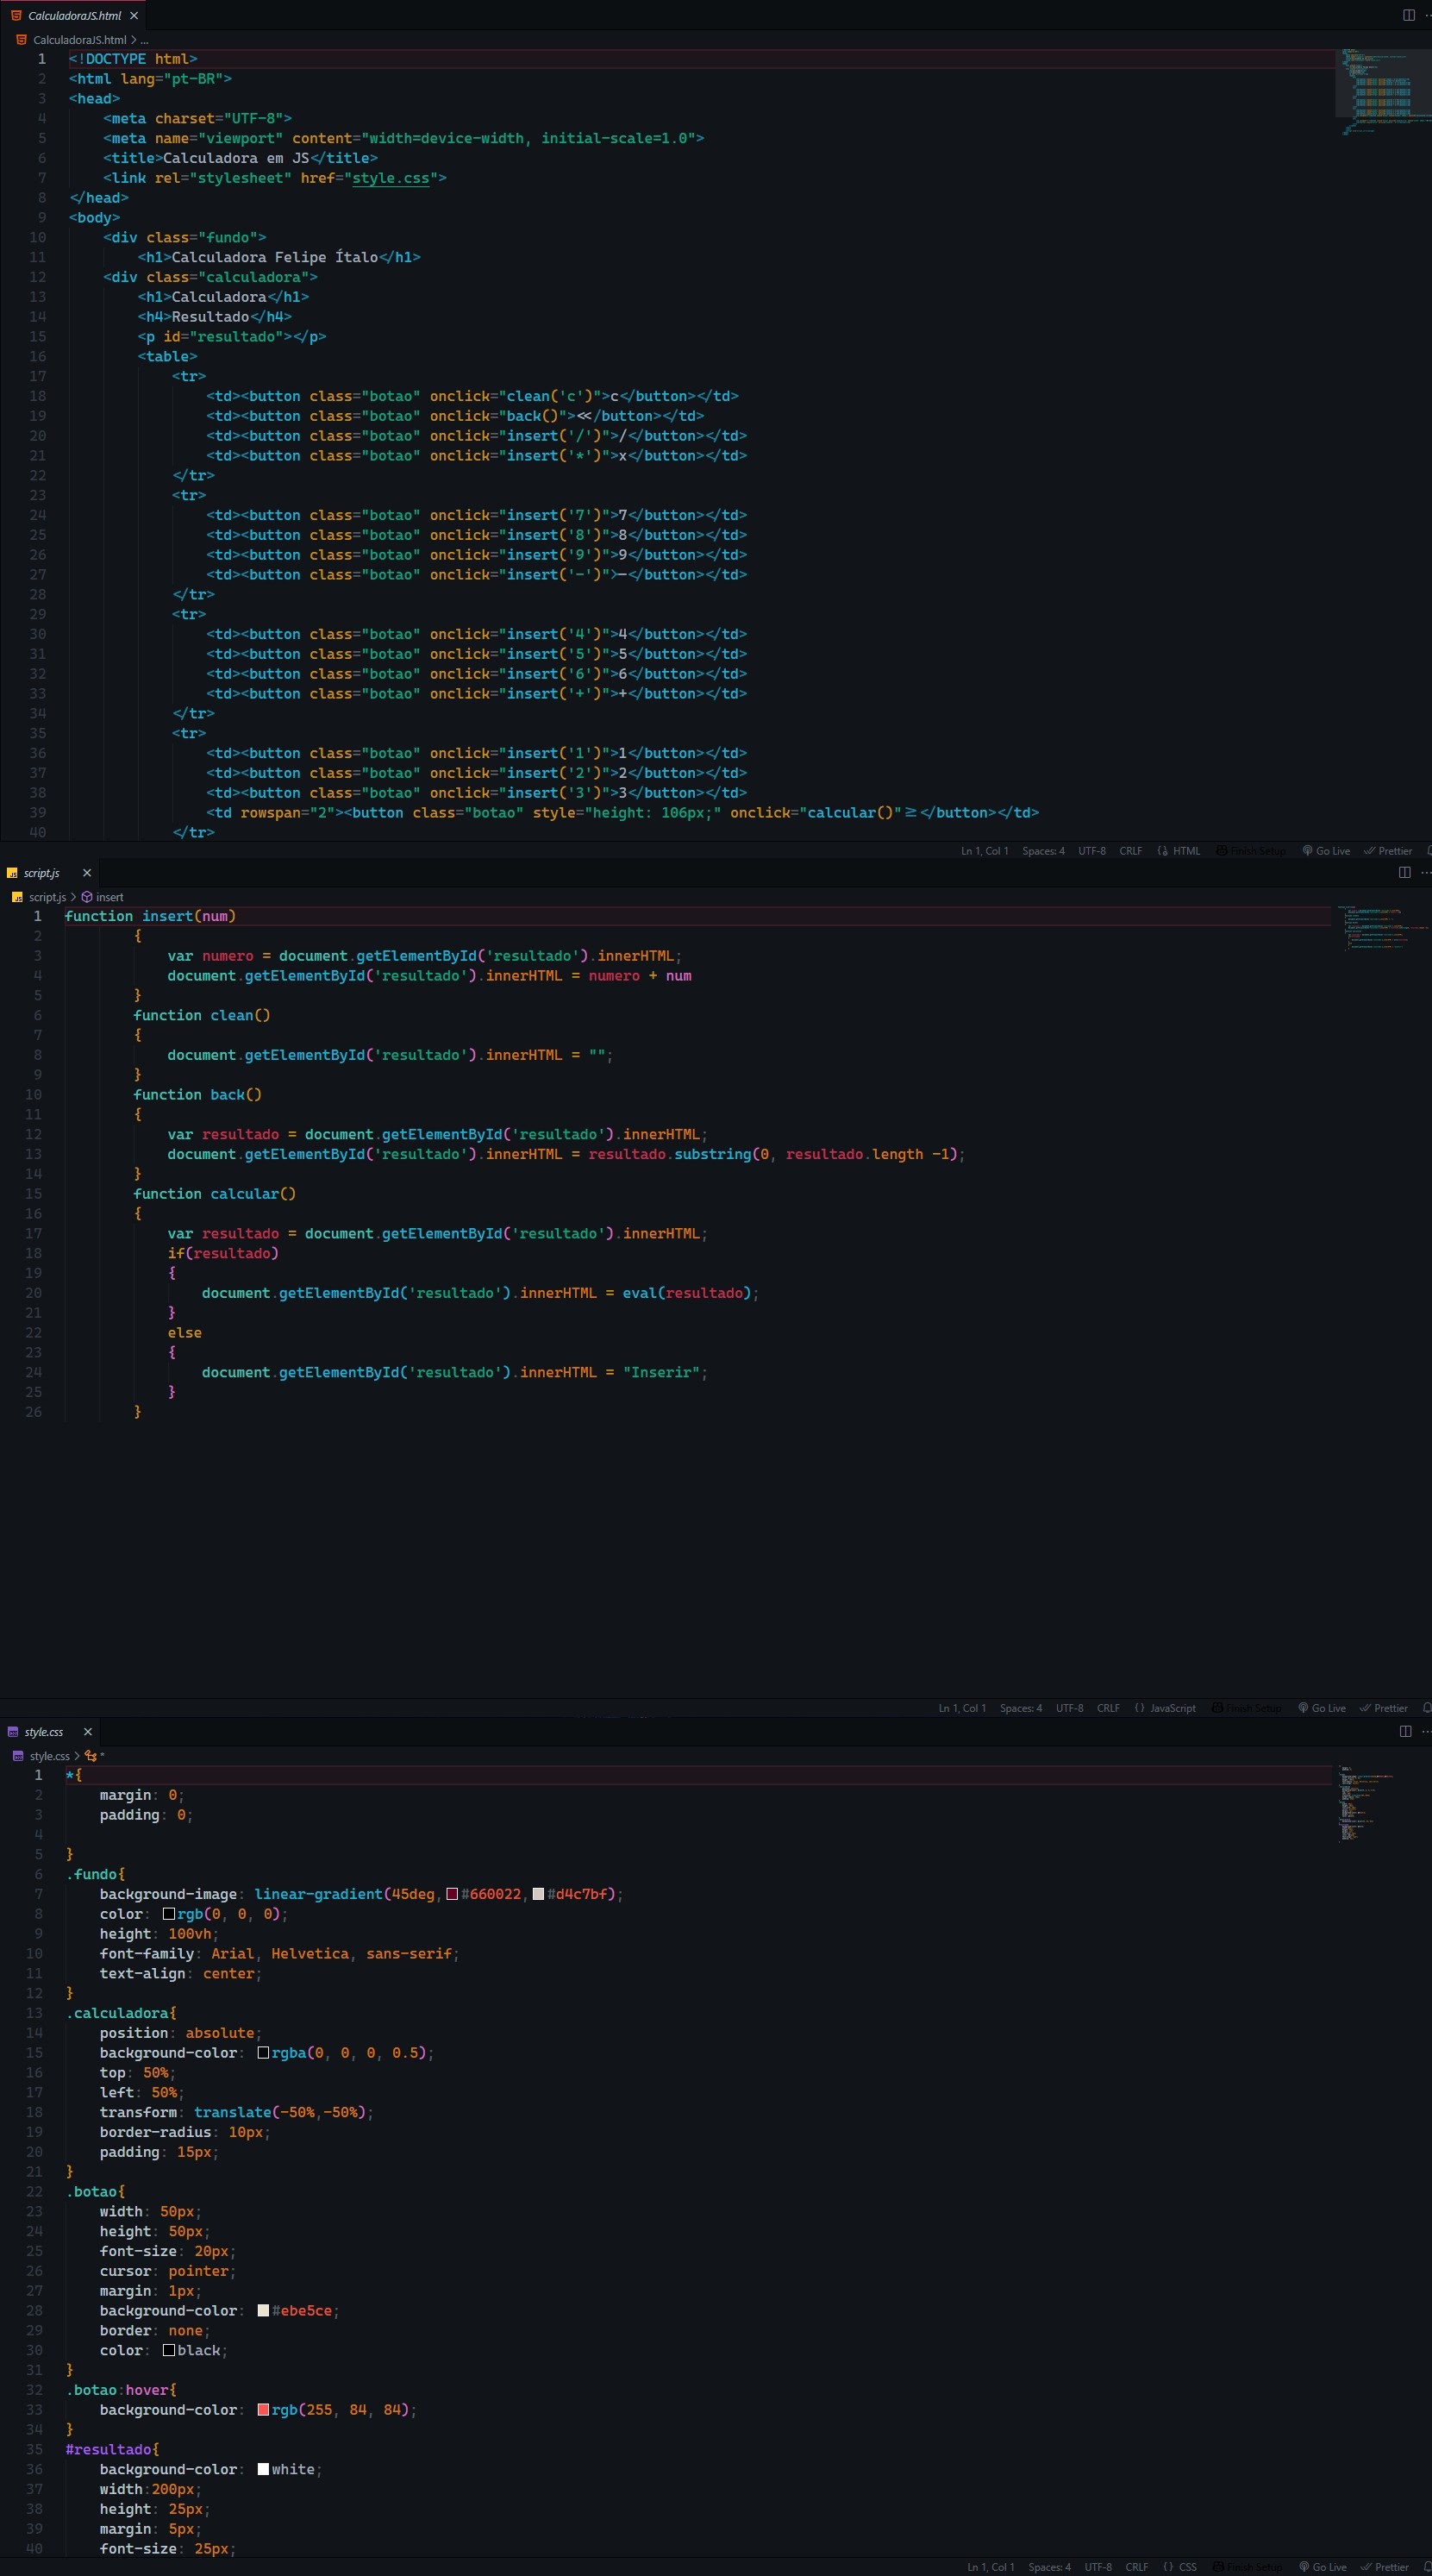Viewport: 1432px width, 2576px height.
Task: Open color picker for rgb(0, 0, 0) swatch
Action: click(169, 1914)
